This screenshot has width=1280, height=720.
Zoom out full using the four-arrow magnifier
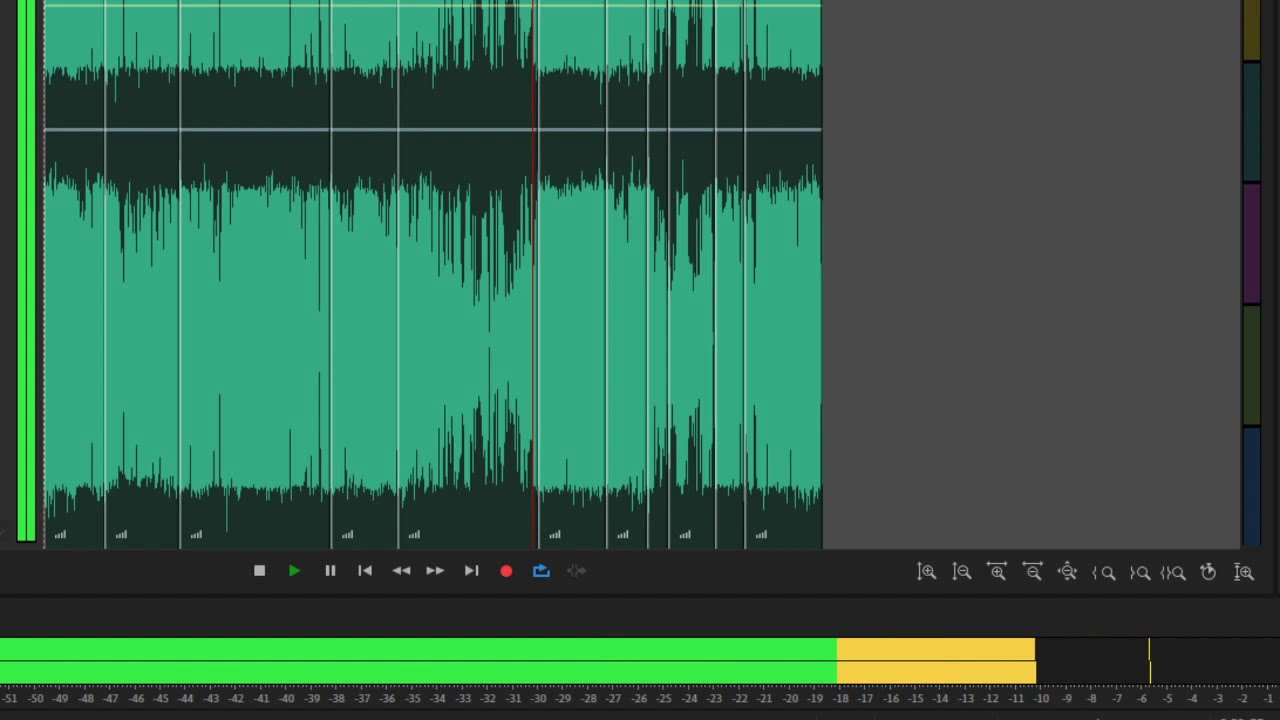[1068, 572]
